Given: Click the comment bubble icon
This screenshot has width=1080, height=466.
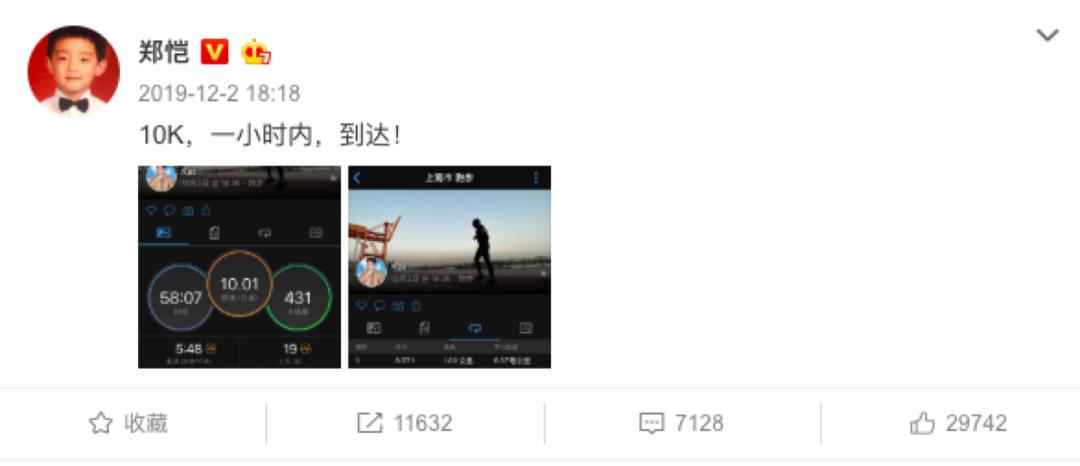Looking at the screenshot, I should pos(652,424).
